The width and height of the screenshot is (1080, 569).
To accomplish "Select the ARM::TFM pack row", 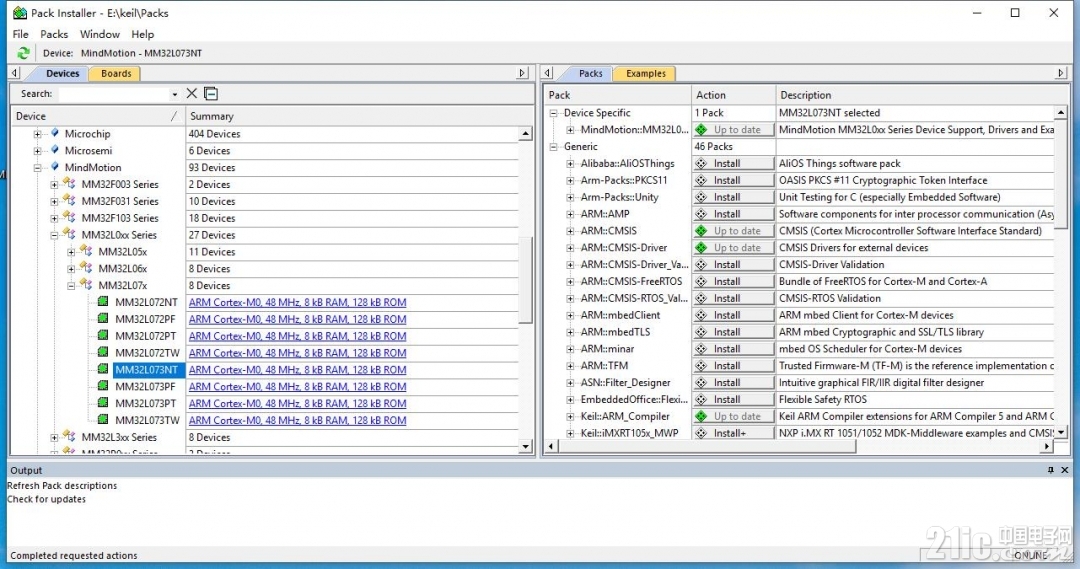I will pyautogui.click(x=604, y=365).
